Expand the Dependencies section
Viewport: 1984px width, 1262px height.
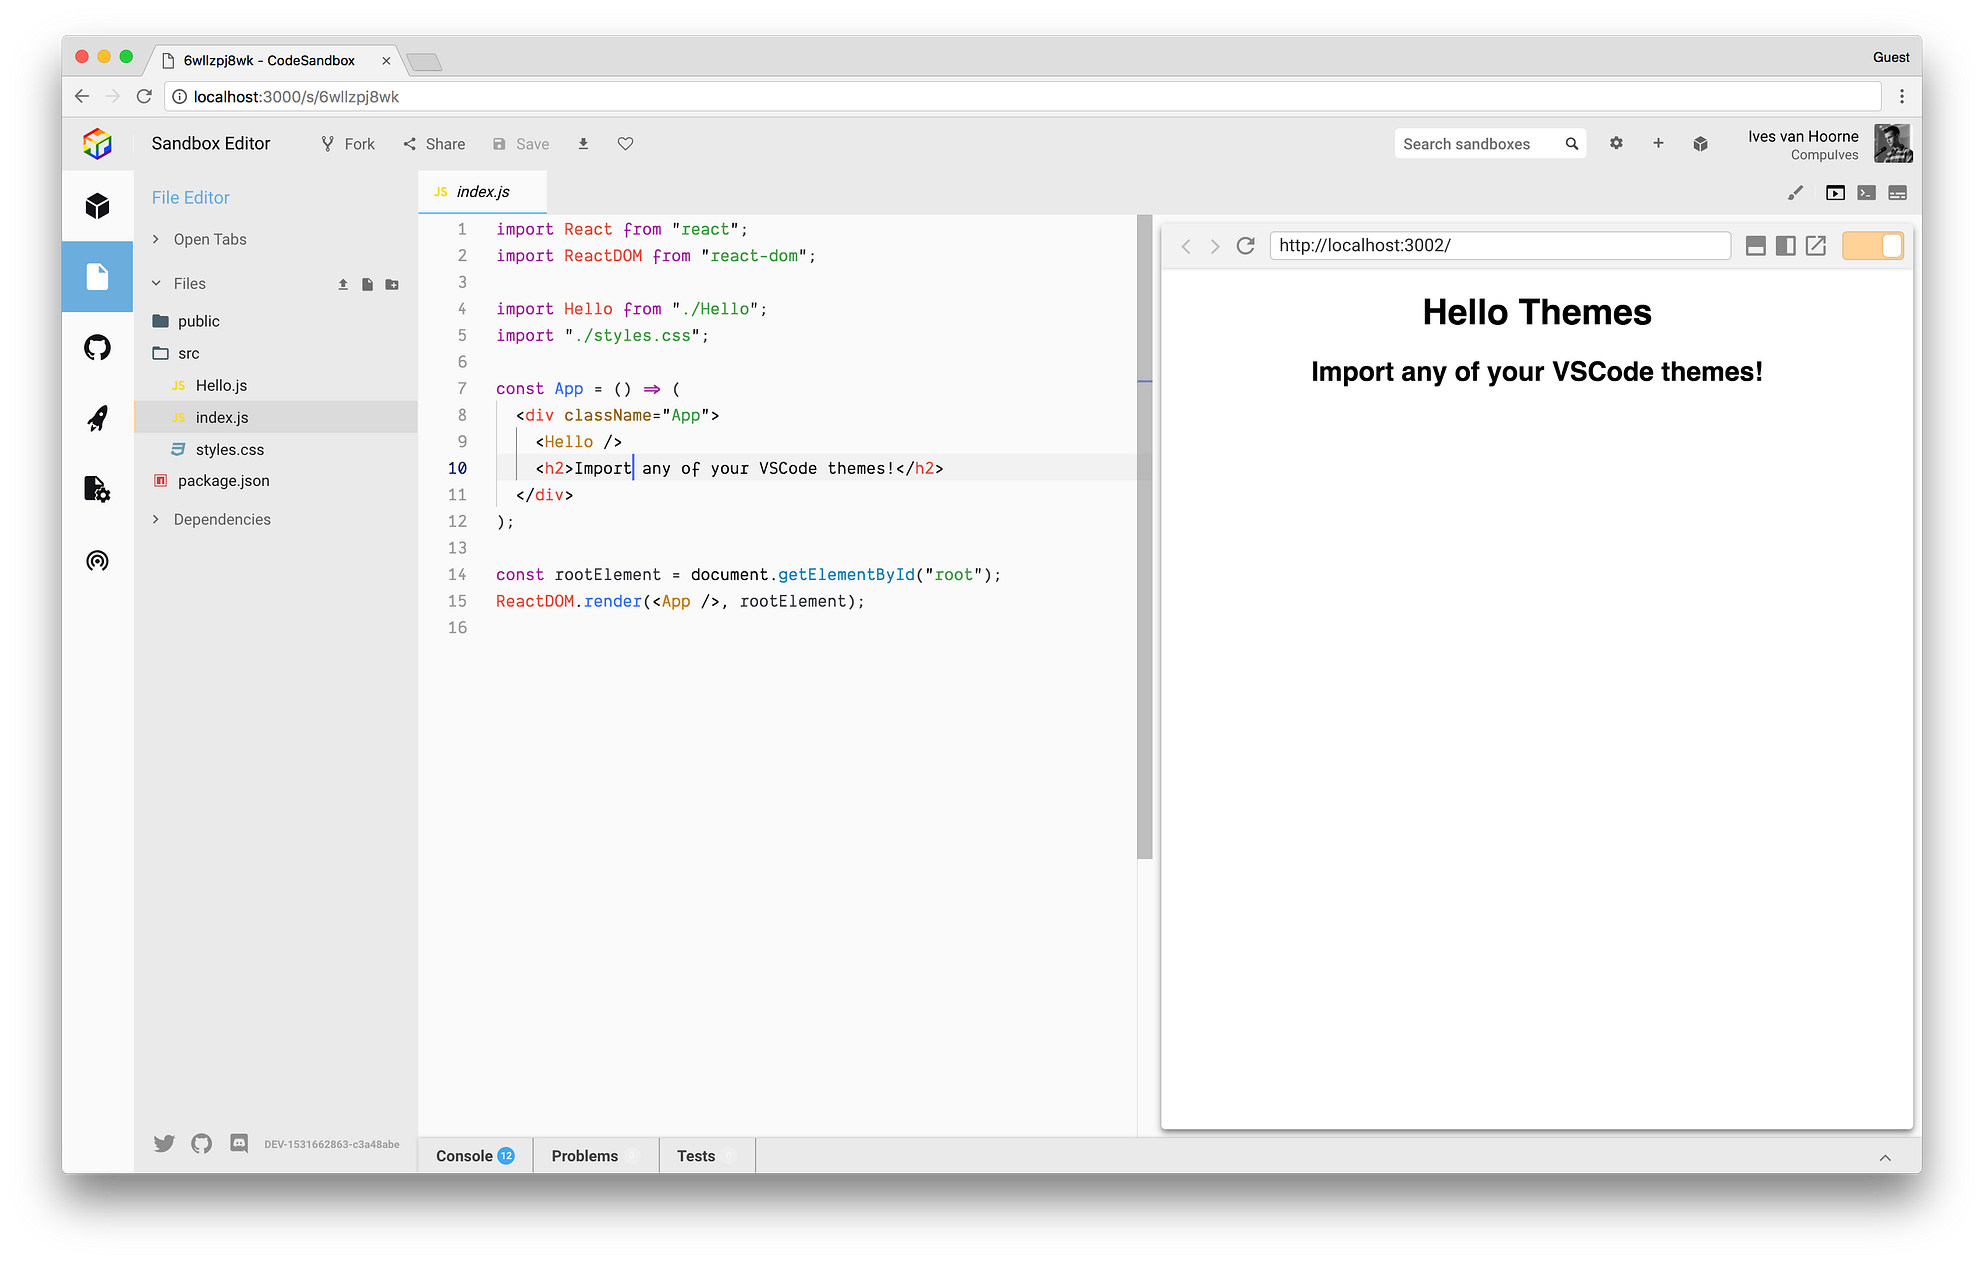pyautogui.click(x=222, y=519)
